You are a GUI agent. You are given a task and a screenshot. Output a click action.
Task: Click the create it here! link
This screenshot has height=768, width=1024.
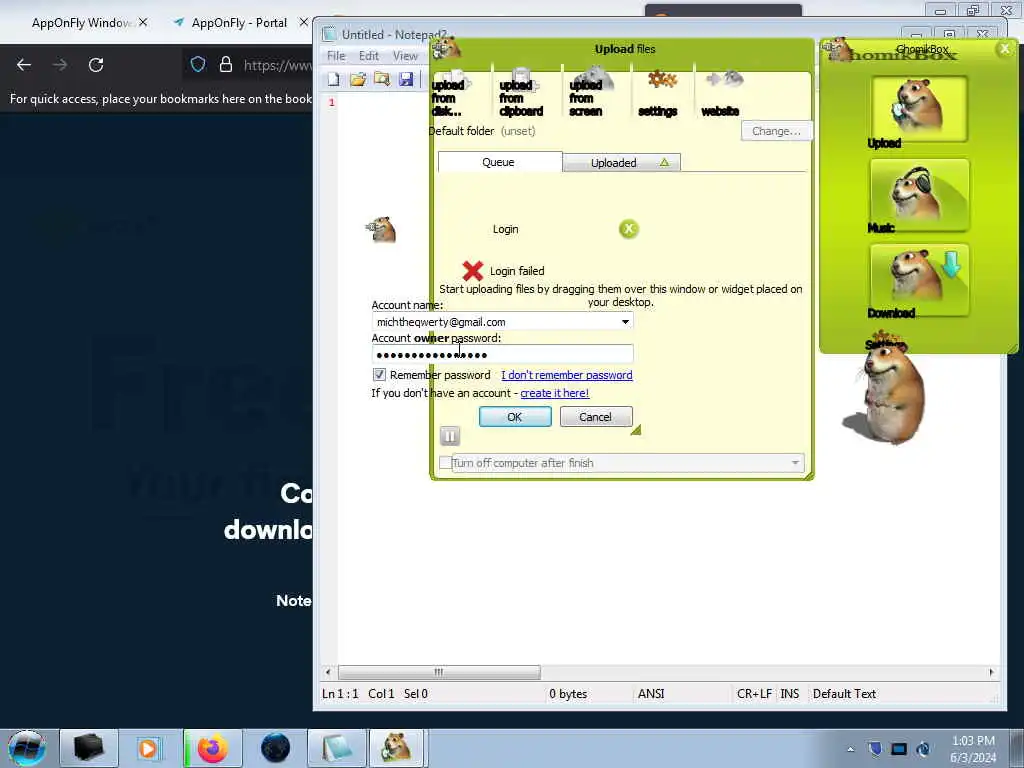tap(554, 393)
